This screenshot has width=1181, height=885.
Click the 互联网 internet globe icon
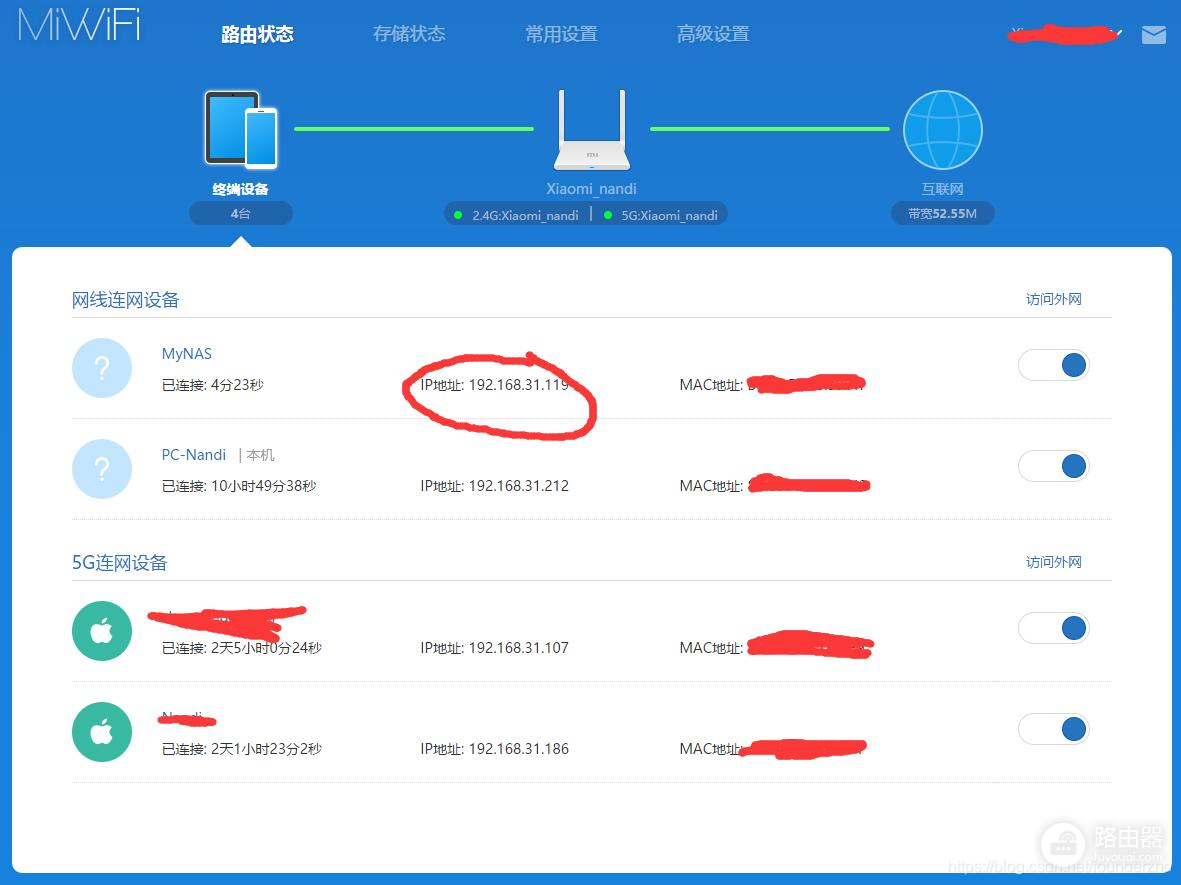[942, 128]
